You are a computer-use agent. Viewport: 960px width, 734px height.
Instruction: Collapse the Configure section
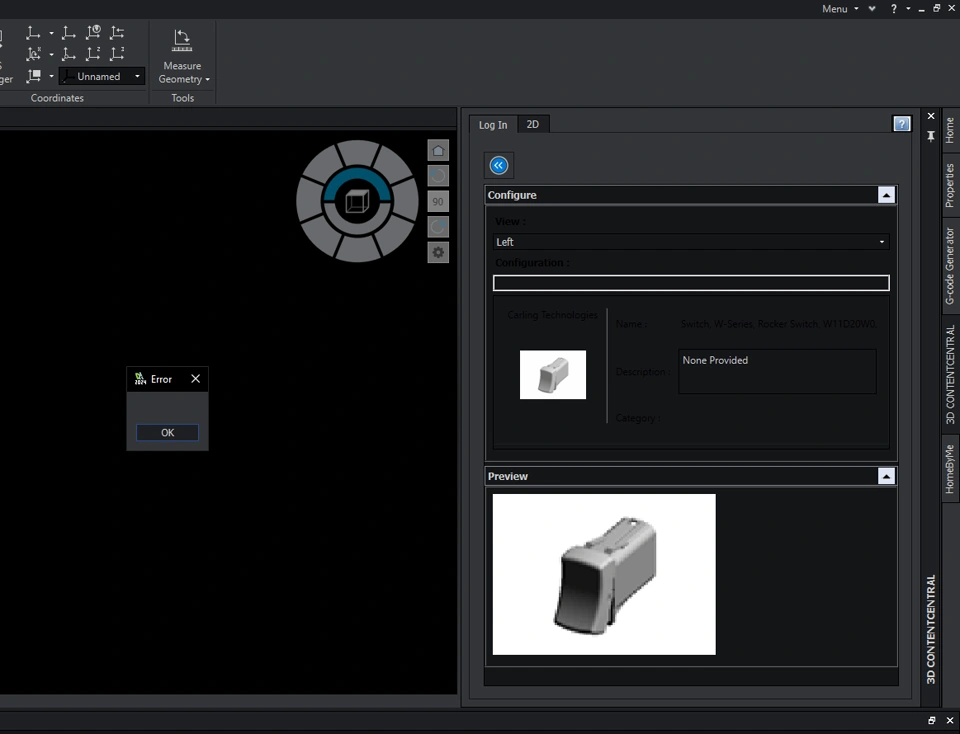(x=886, y=195)
